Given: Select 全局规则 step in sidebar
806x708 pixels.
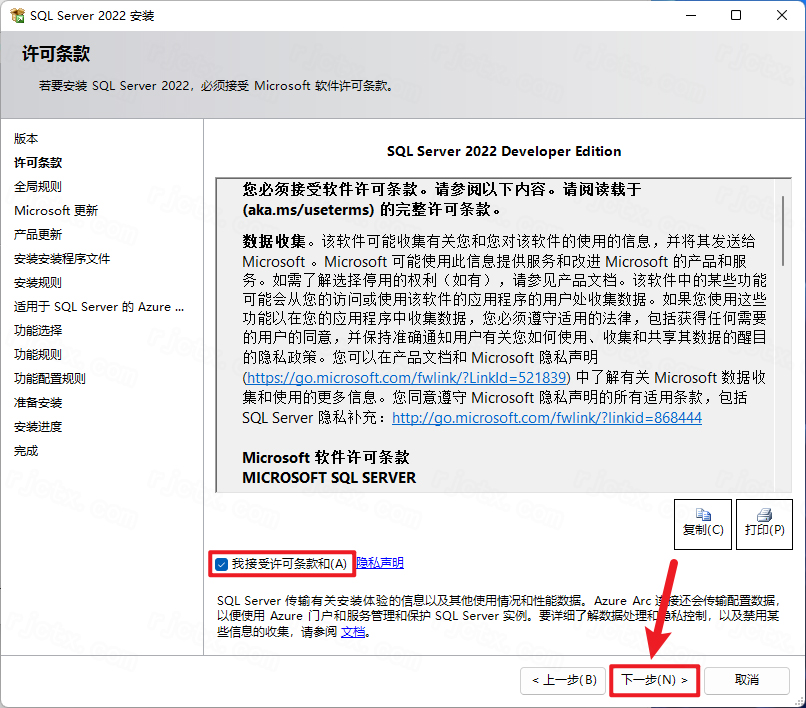Looking at the screenshot, I should [x=38, y=186].
